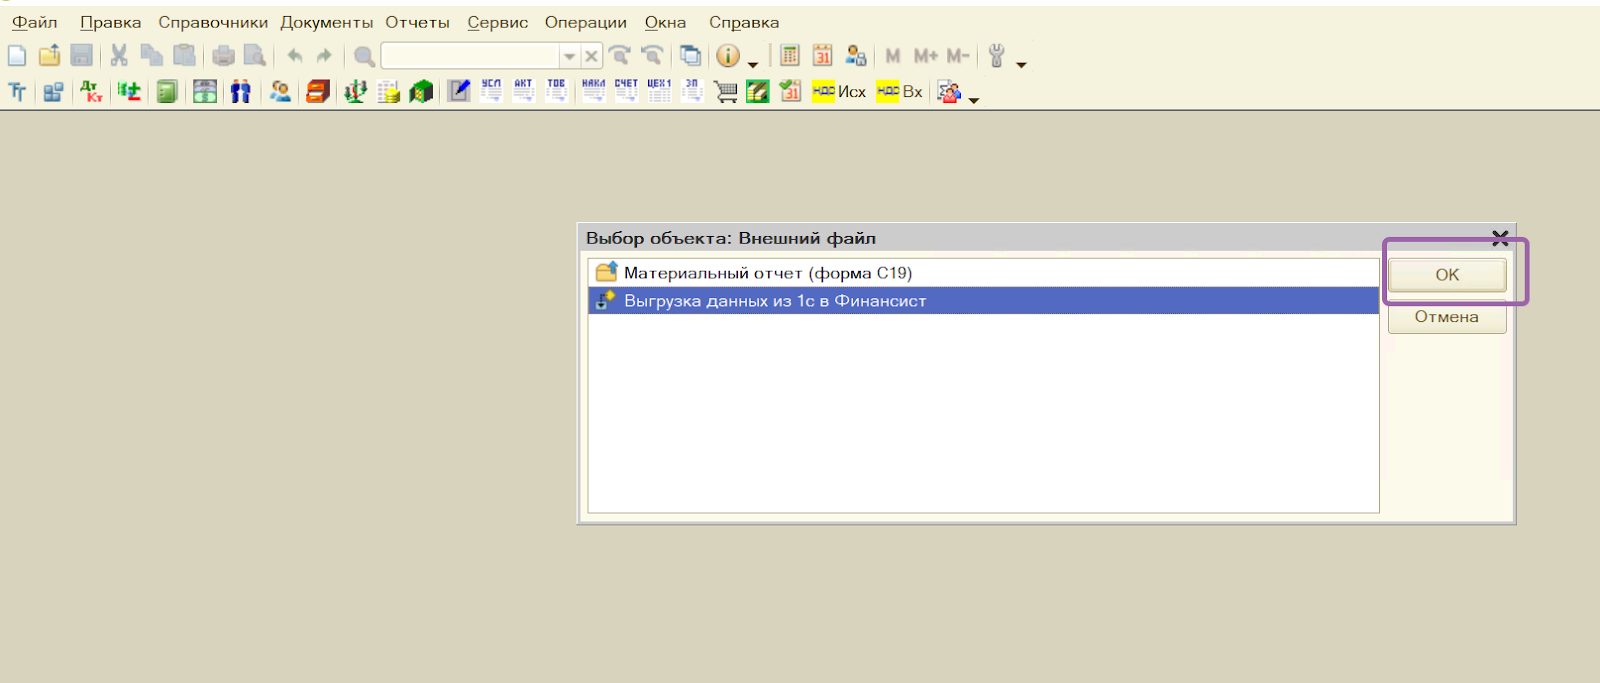Click the Save floppy disk icon
Viewport: 1600px width, 683px height.
[82, 56]
